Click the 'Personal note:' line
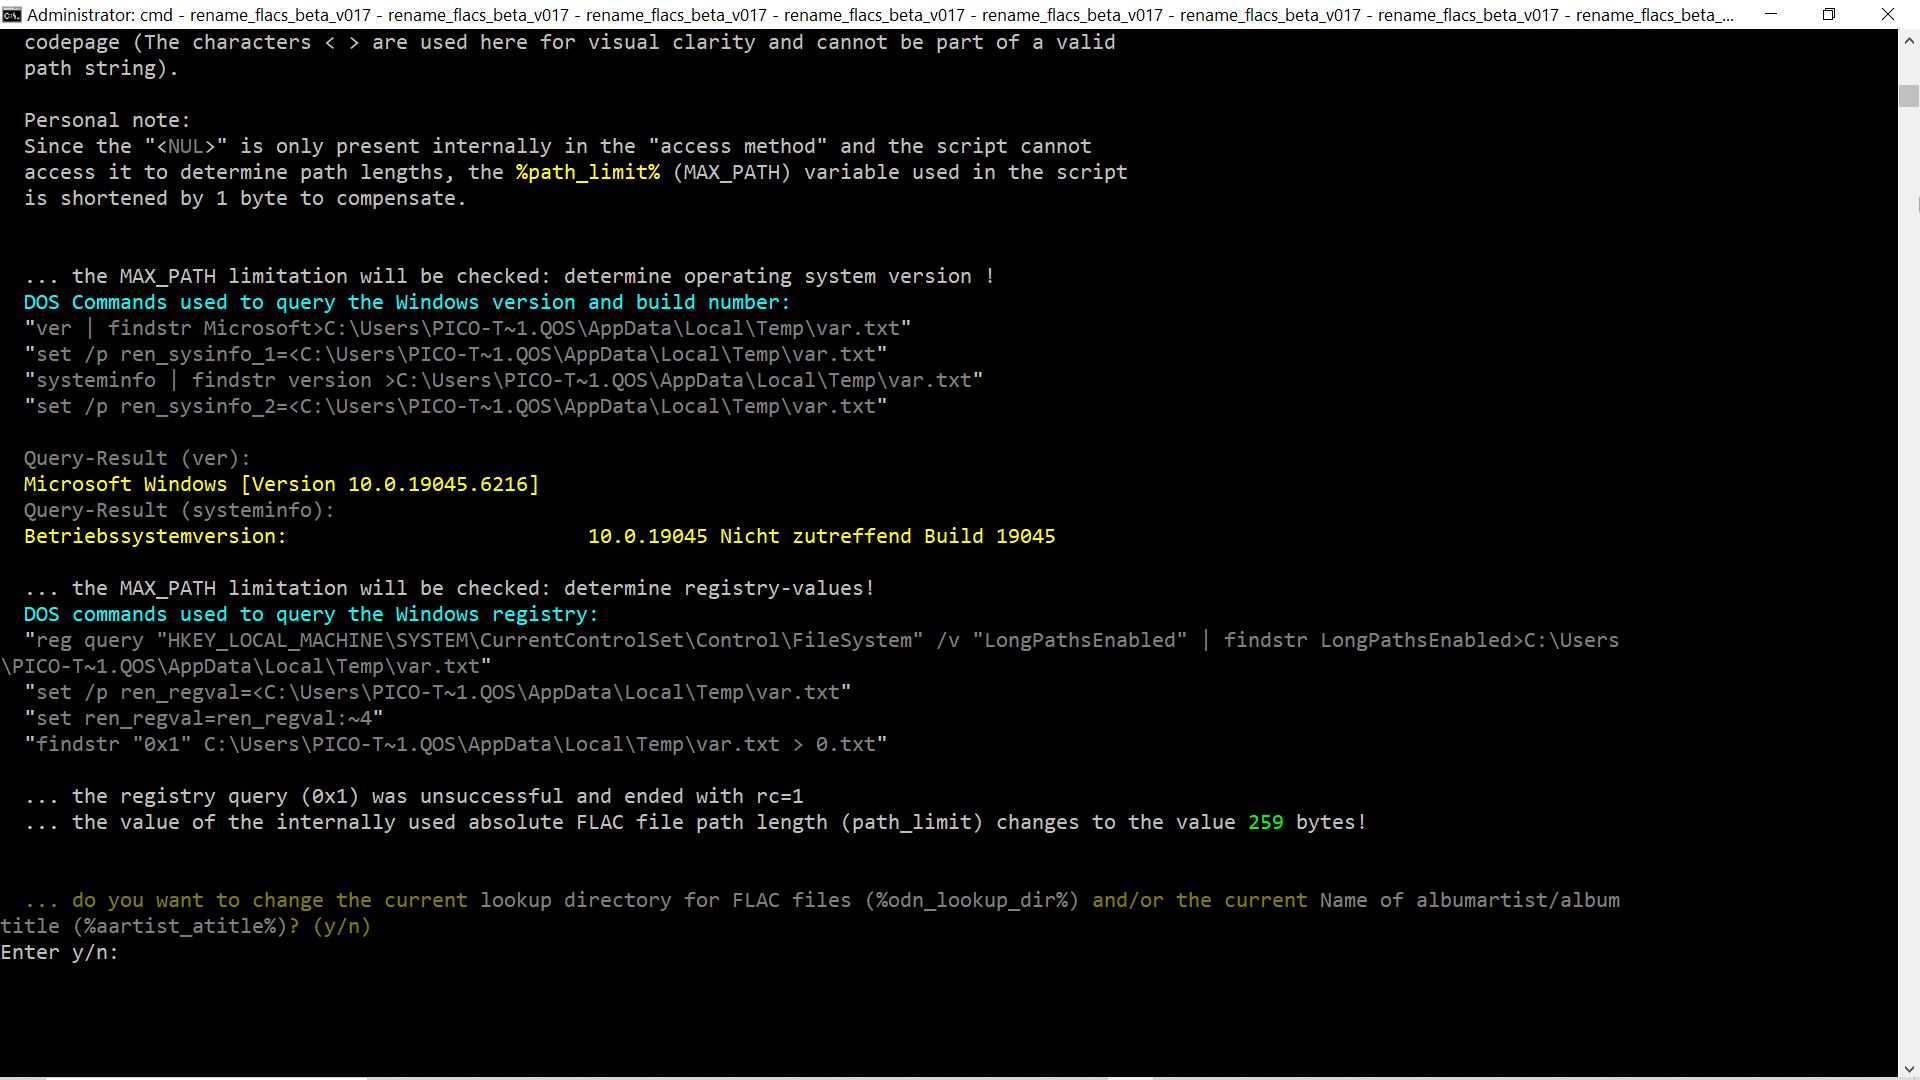This screenshot has width=1920, height=1080. [x=107, y=120]
